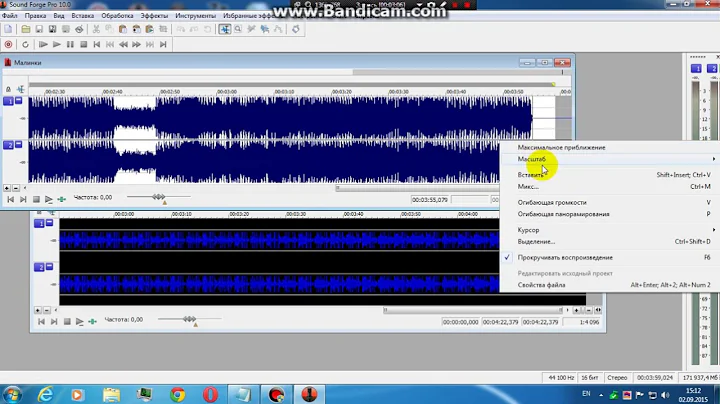Choose Микс... in context menu
The height and width of the screenshot is (404, 720).
pyautogui.click(x=609, y=186)
